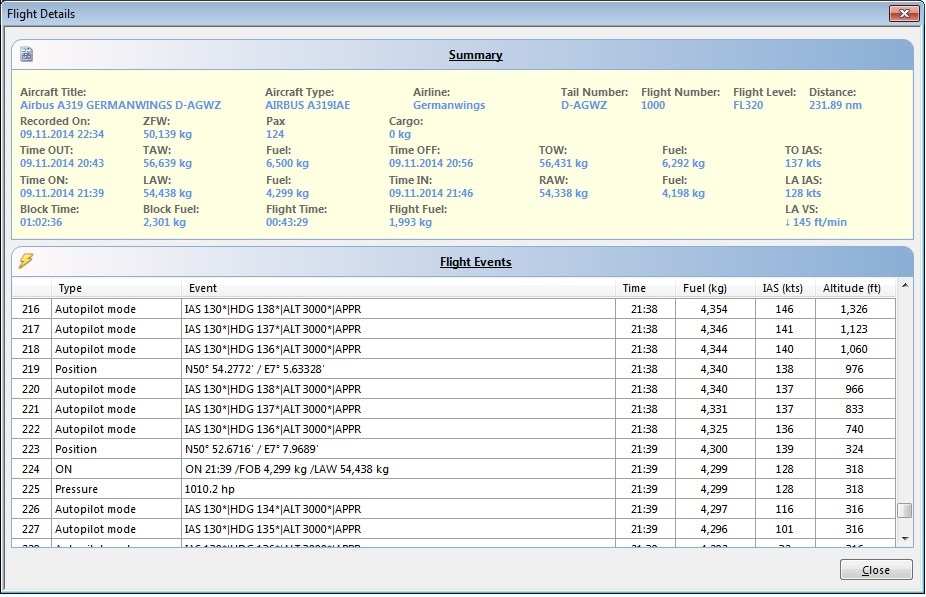
Task: Click the Flight Events section header
Action: point(475,262)
